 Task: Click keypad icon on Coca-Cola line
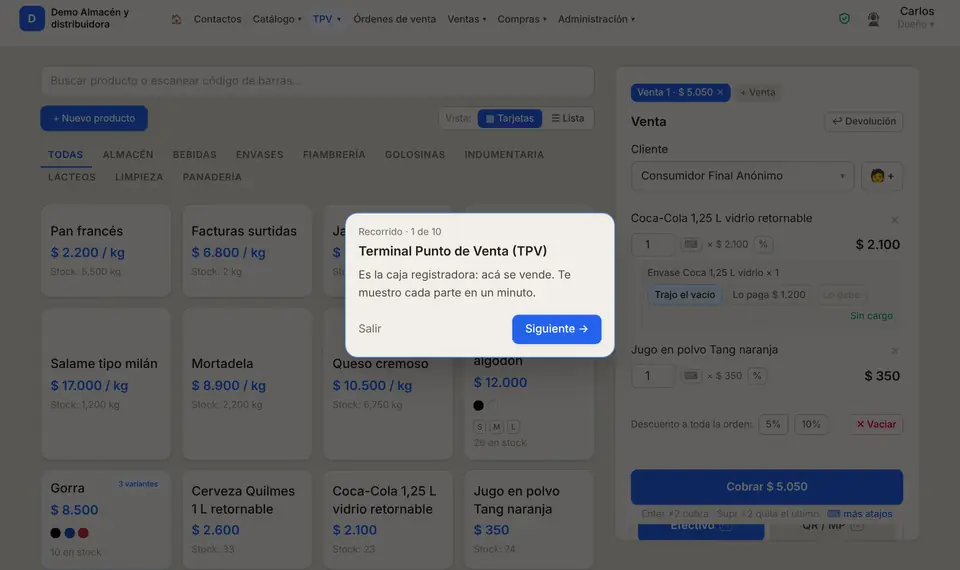pyautogui.click(x=691, y=244)
